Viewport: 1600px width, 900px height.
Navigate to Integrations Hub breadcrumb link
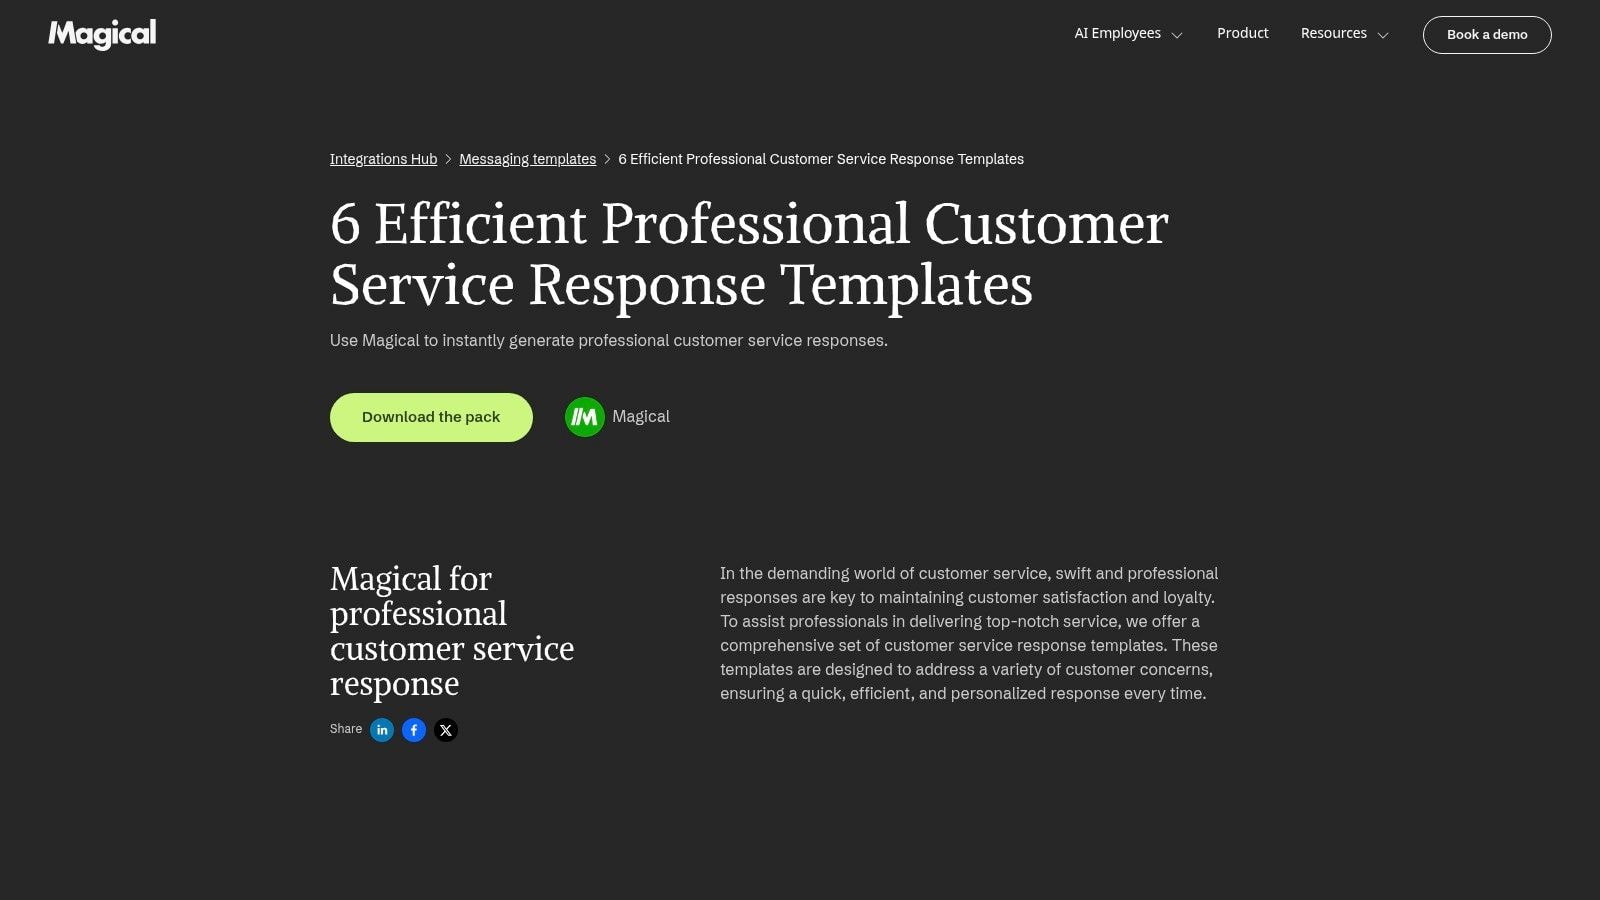(x=383, y=159)
